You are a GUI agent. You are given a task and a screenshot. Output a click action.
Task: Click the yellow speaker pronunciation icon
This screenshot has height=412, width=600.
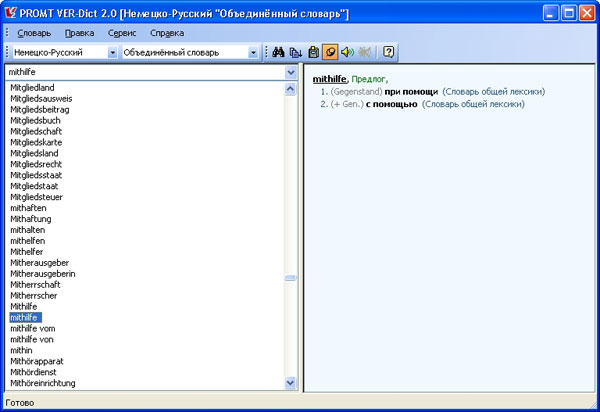(x=347, y=52)
